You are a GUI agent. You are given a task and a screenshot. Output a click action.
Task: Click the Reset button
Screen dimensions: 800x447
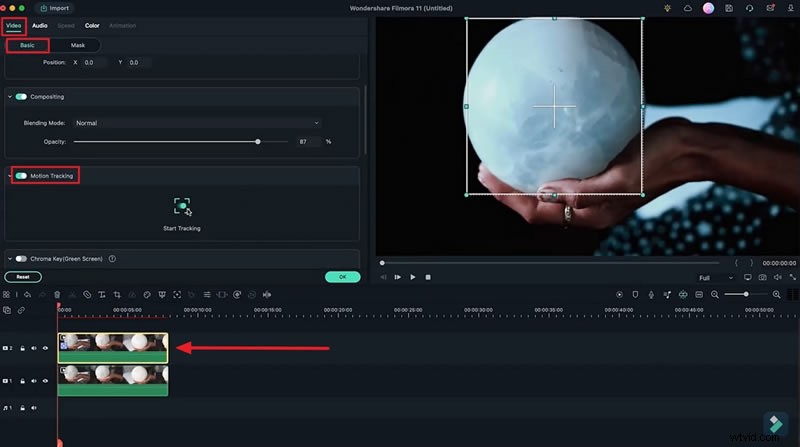pos(23,277)
